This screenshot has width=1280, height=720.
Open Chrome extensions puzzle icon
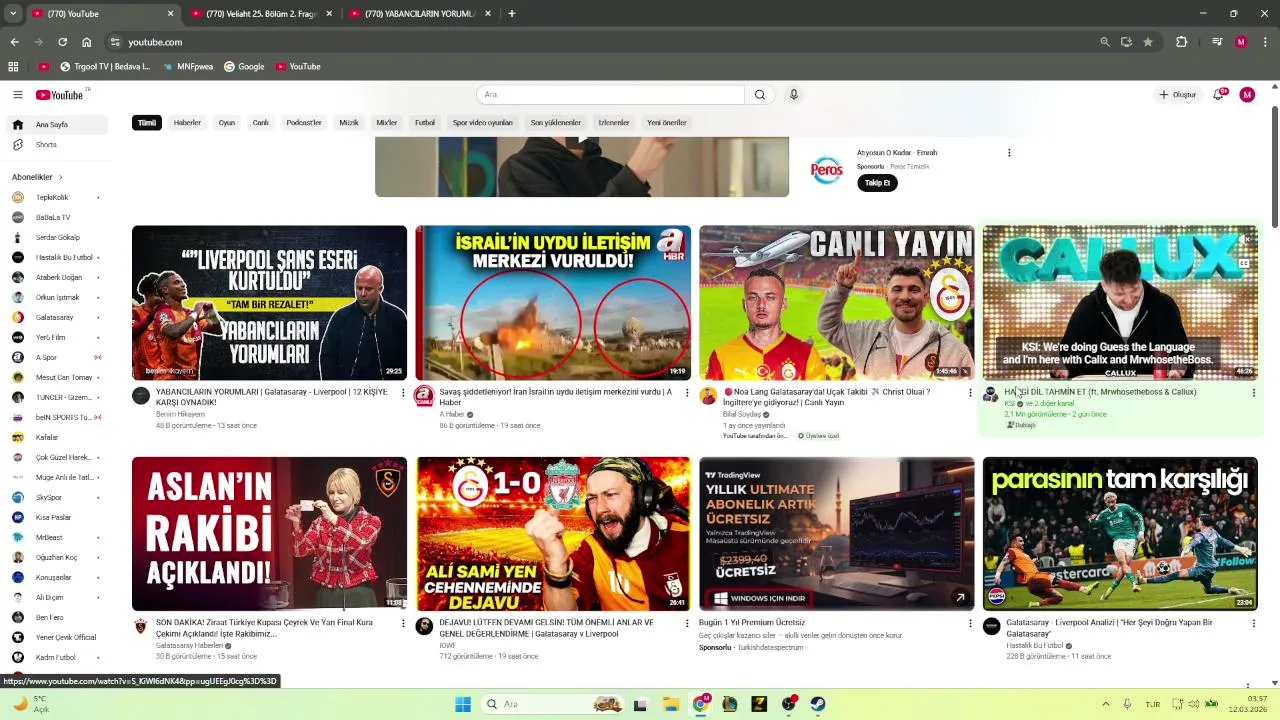click(1182, 42)
